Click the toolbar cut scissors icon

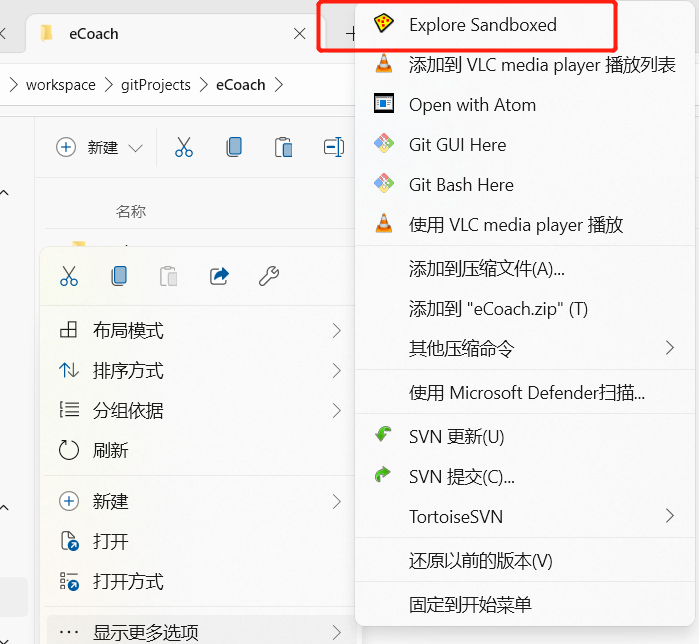(184, 148)
